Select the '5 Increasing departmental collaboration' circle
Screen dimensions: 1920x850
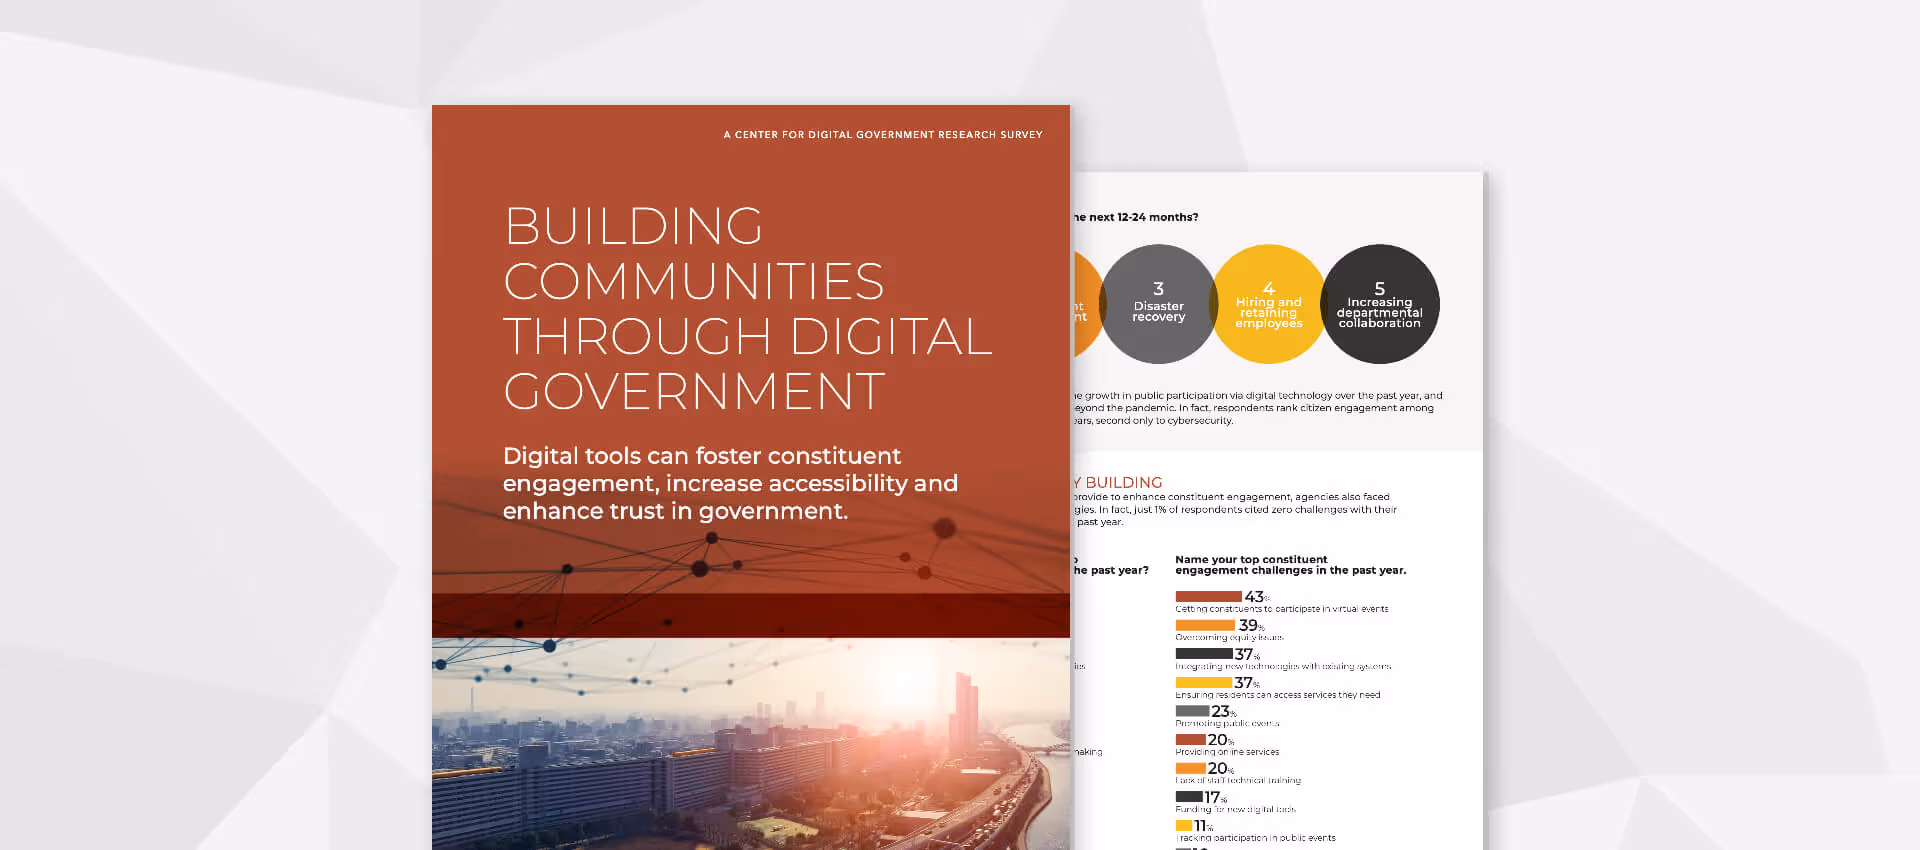click(x=1379, y=304)
